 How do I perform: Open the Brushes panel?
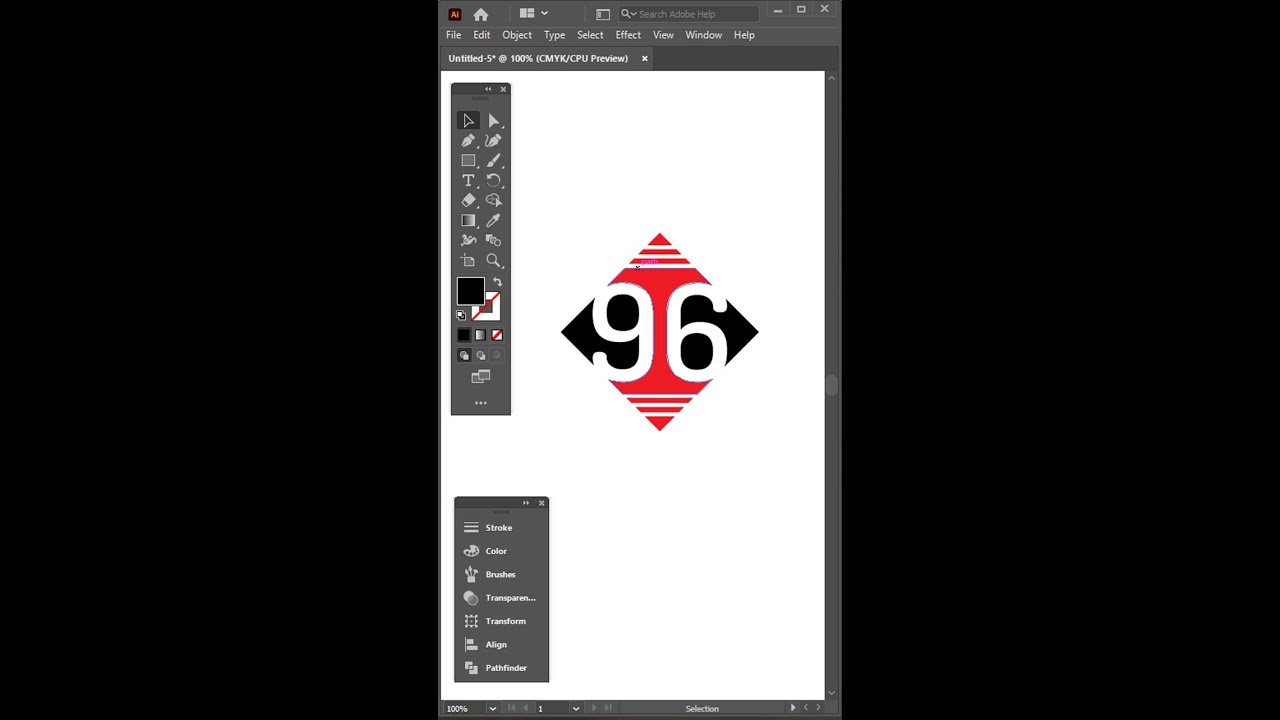[x=501, y=575]
